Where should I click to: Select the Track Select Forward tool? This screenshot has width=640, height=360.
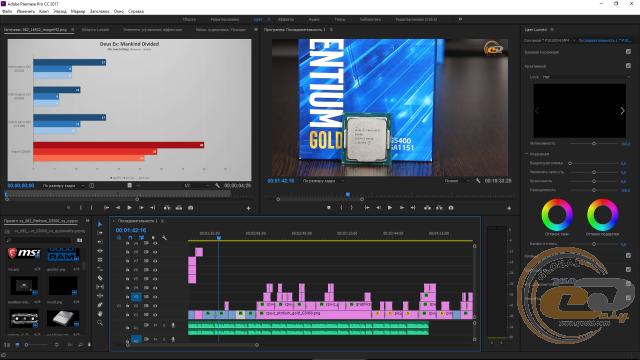(100, 233)
